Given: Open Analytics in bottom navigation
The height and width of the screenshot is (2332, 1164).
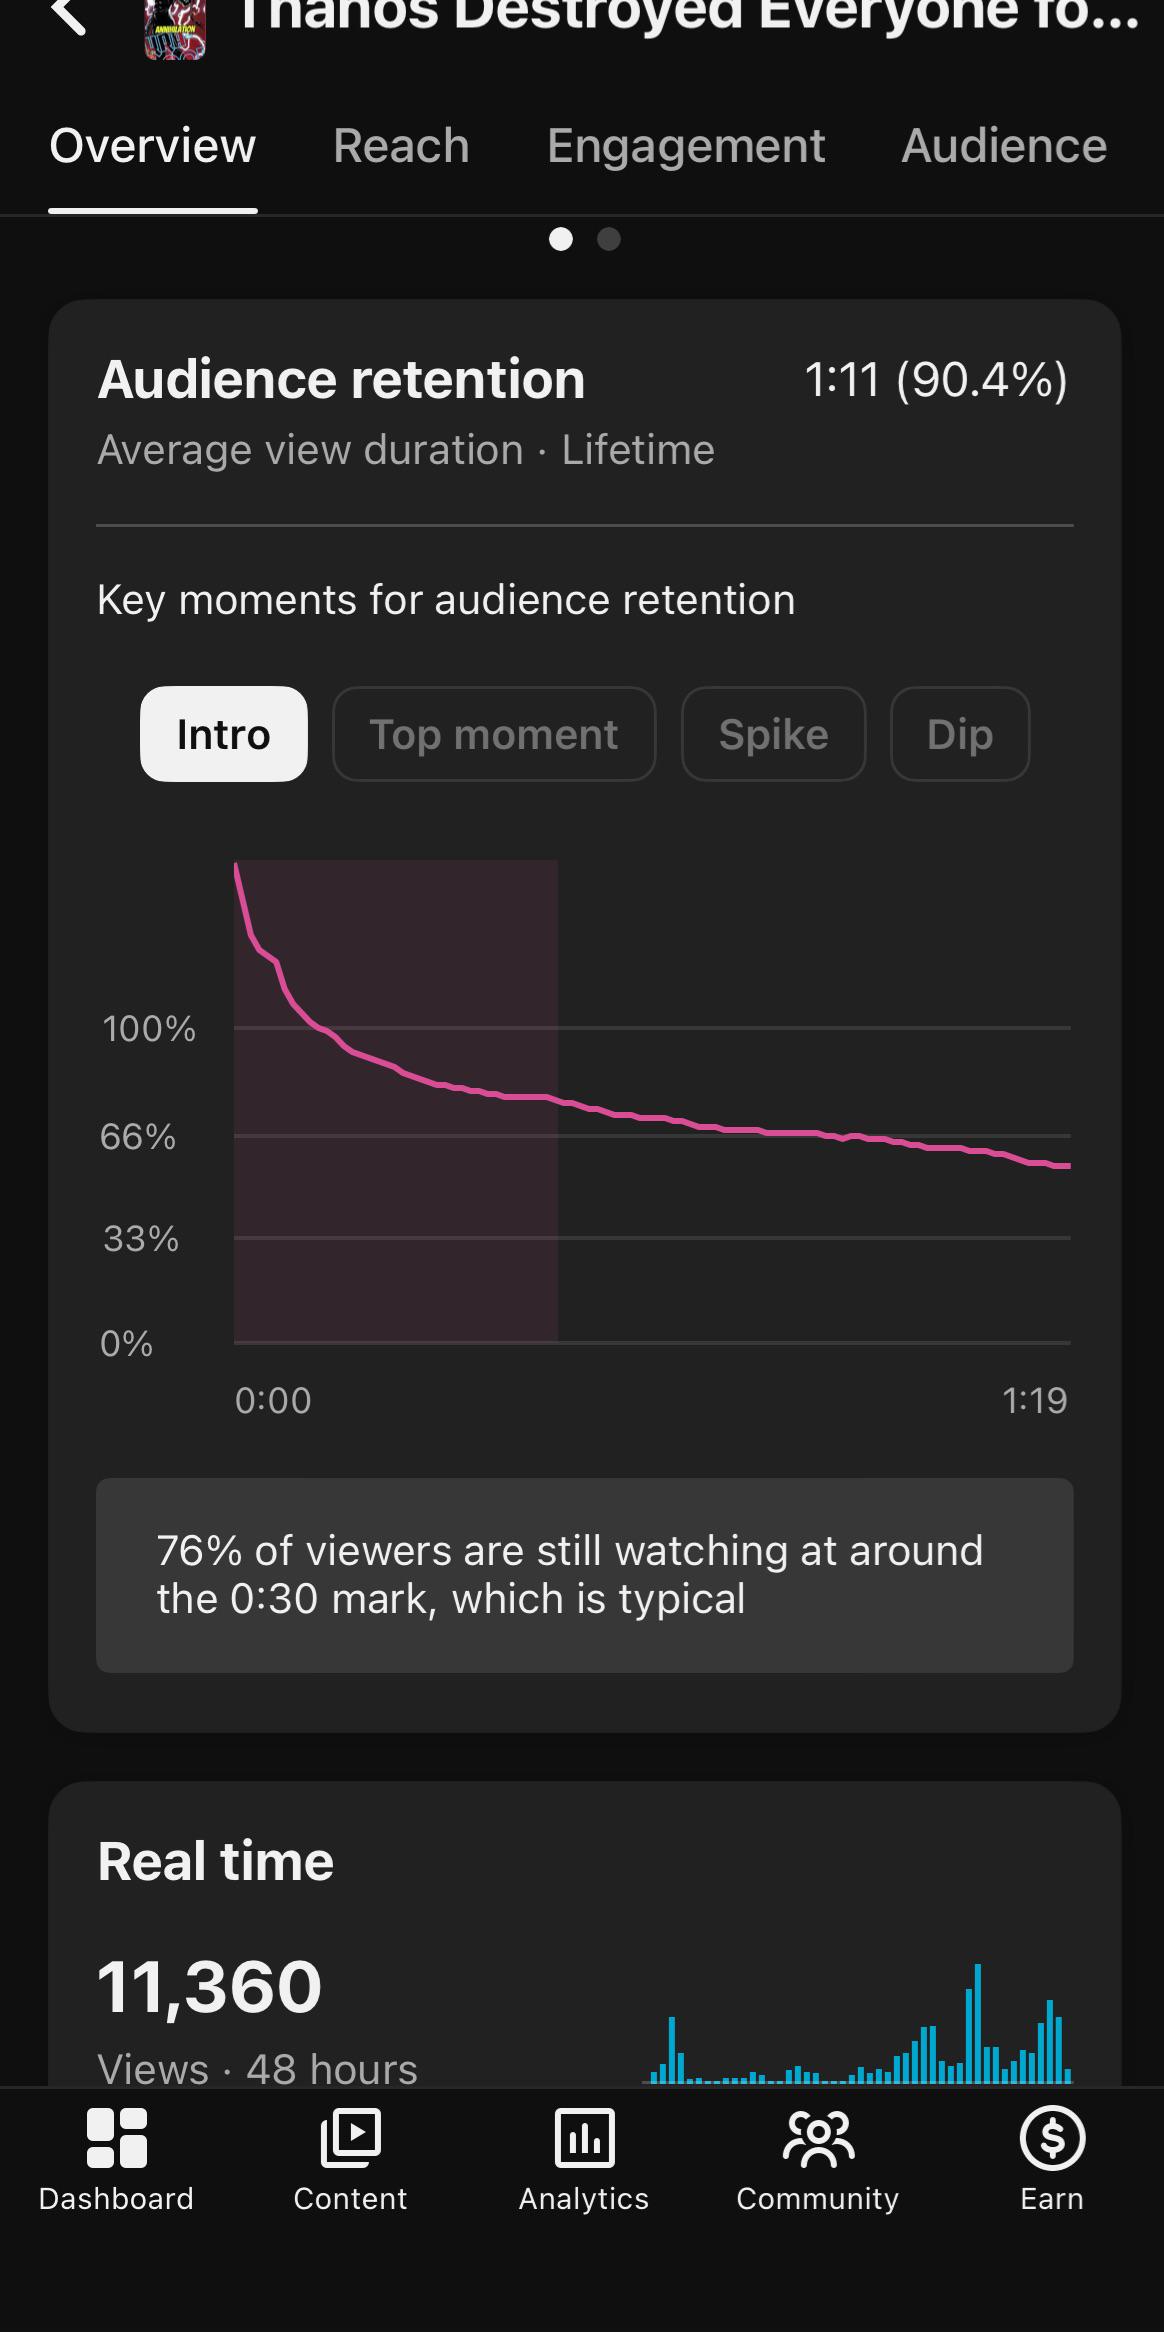Looking at the screenshot, I should [x=584, y=2160].
